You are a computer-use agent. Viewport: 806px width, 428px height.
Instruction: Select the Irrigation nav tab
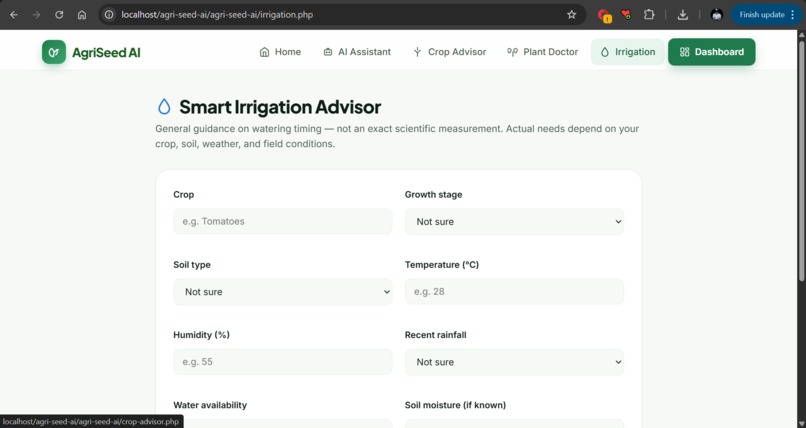click(x=628, y=52)
